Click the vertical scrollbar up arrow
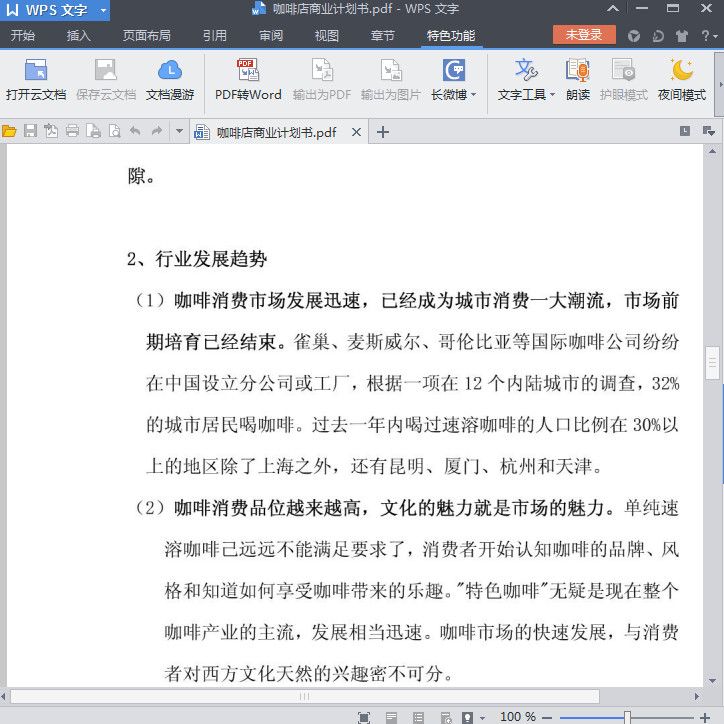 coord(712,151)
